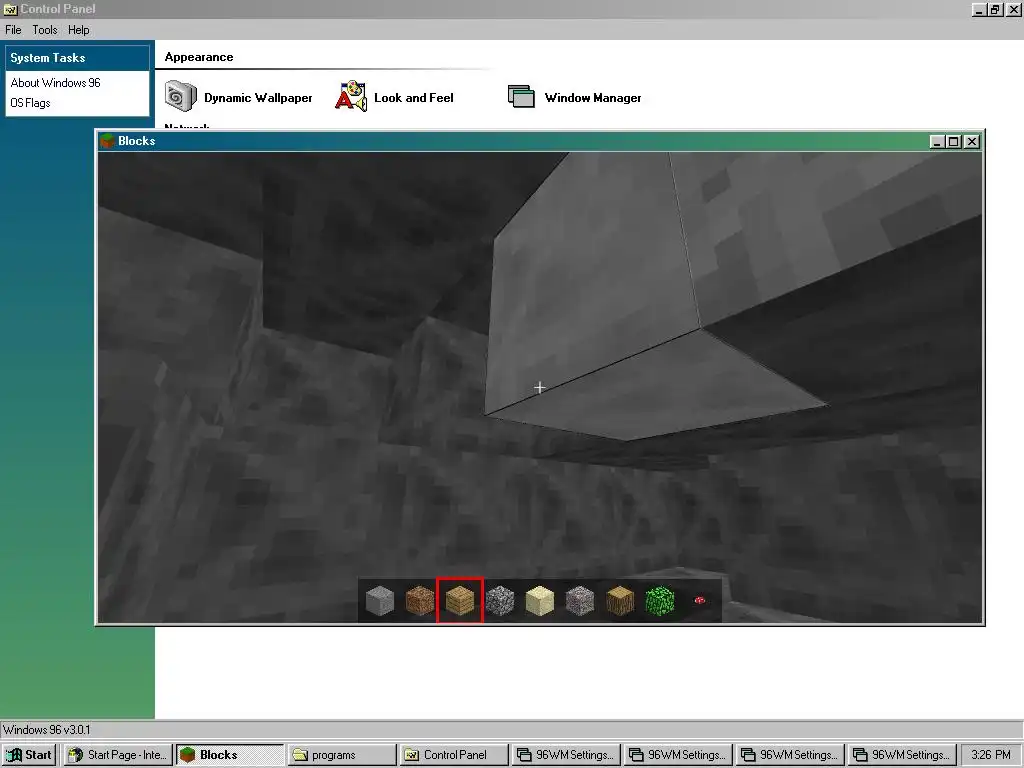Switch to the programs folder taskbar button
Viewport: 1024px width, 768px height.
coord(342,755)
